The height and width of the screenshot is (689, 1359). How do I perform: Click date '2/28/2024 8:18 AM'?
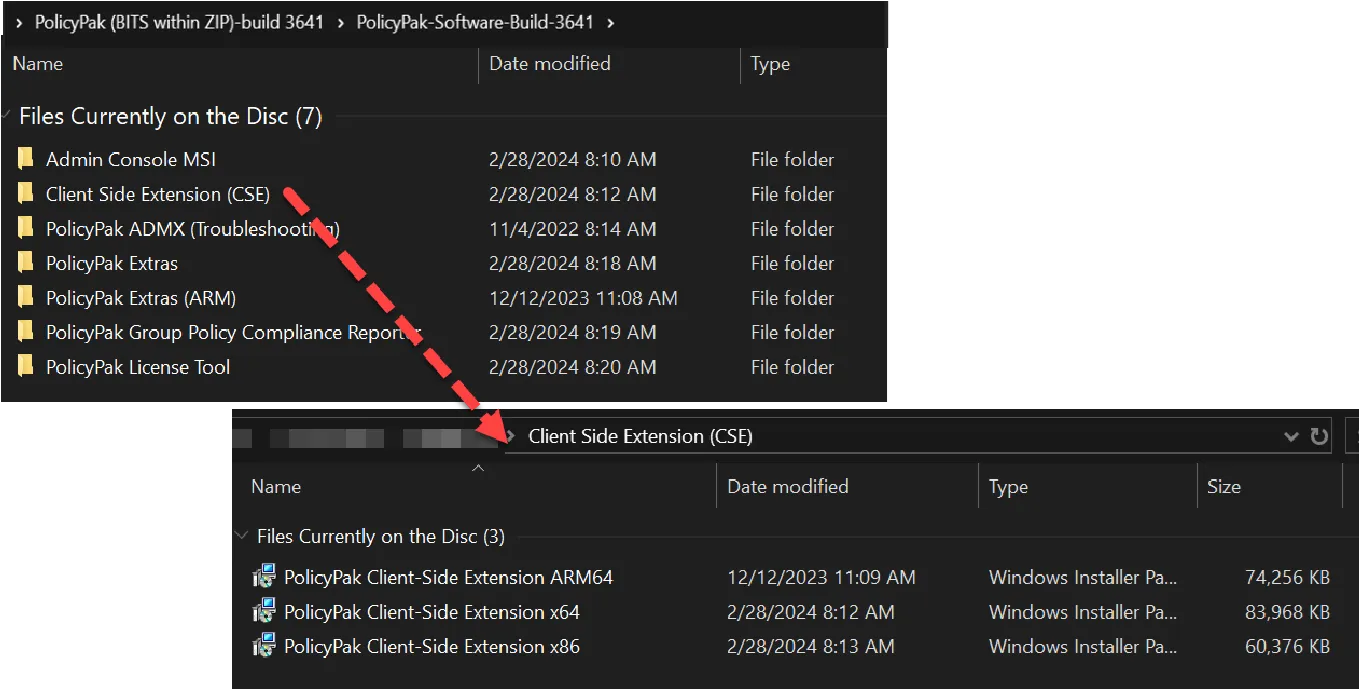pyautogui.click(x=573, y=263)
